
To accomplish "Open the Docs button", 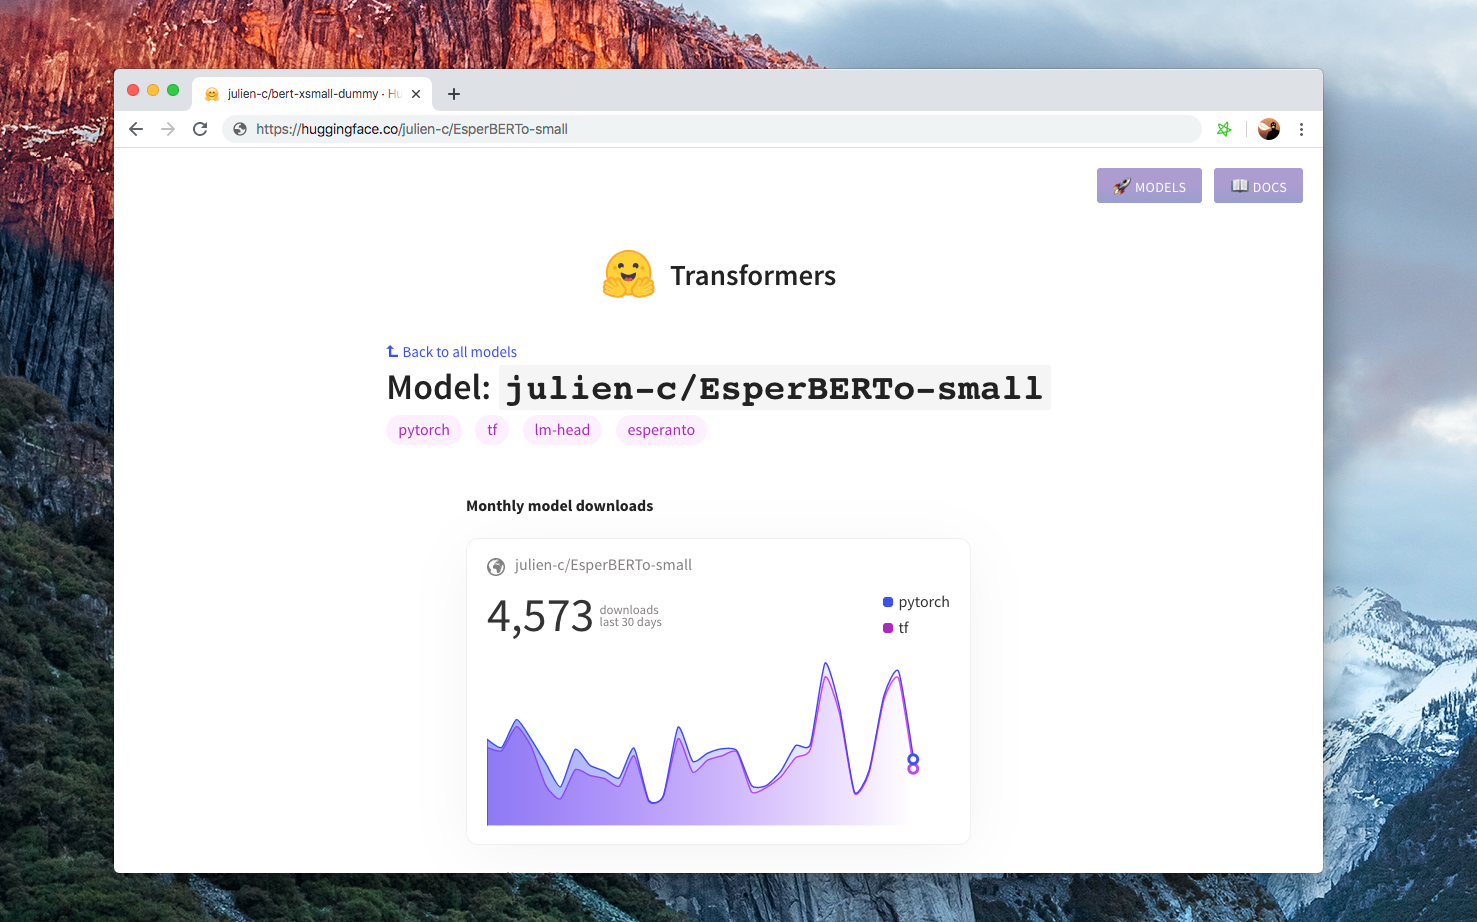I will pyautogui.click(x=1258, y=186).
